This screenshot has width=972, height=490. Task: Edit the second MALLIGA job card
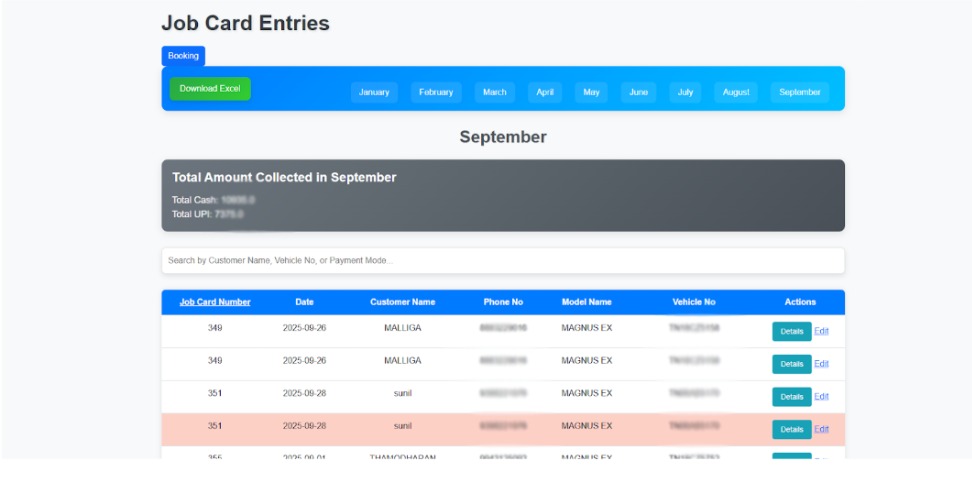[x=821, y=364]
